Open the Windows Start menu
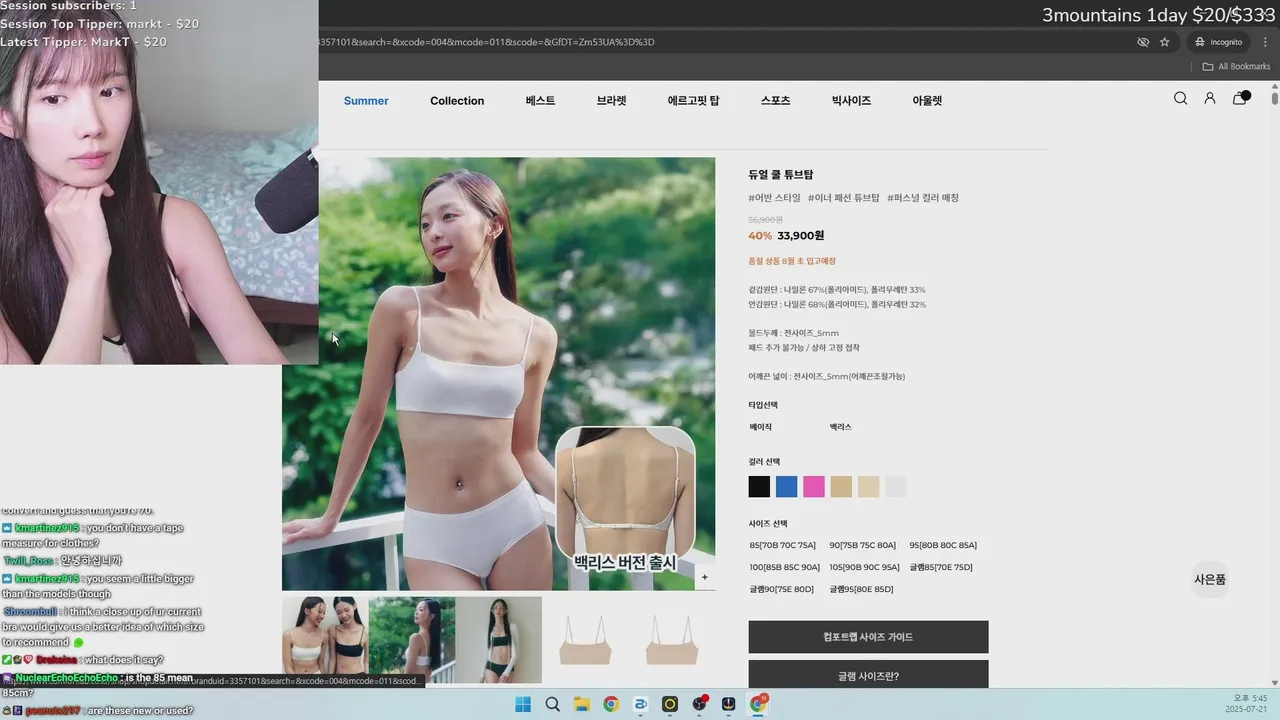The image size is (1280, 720). 523,704
